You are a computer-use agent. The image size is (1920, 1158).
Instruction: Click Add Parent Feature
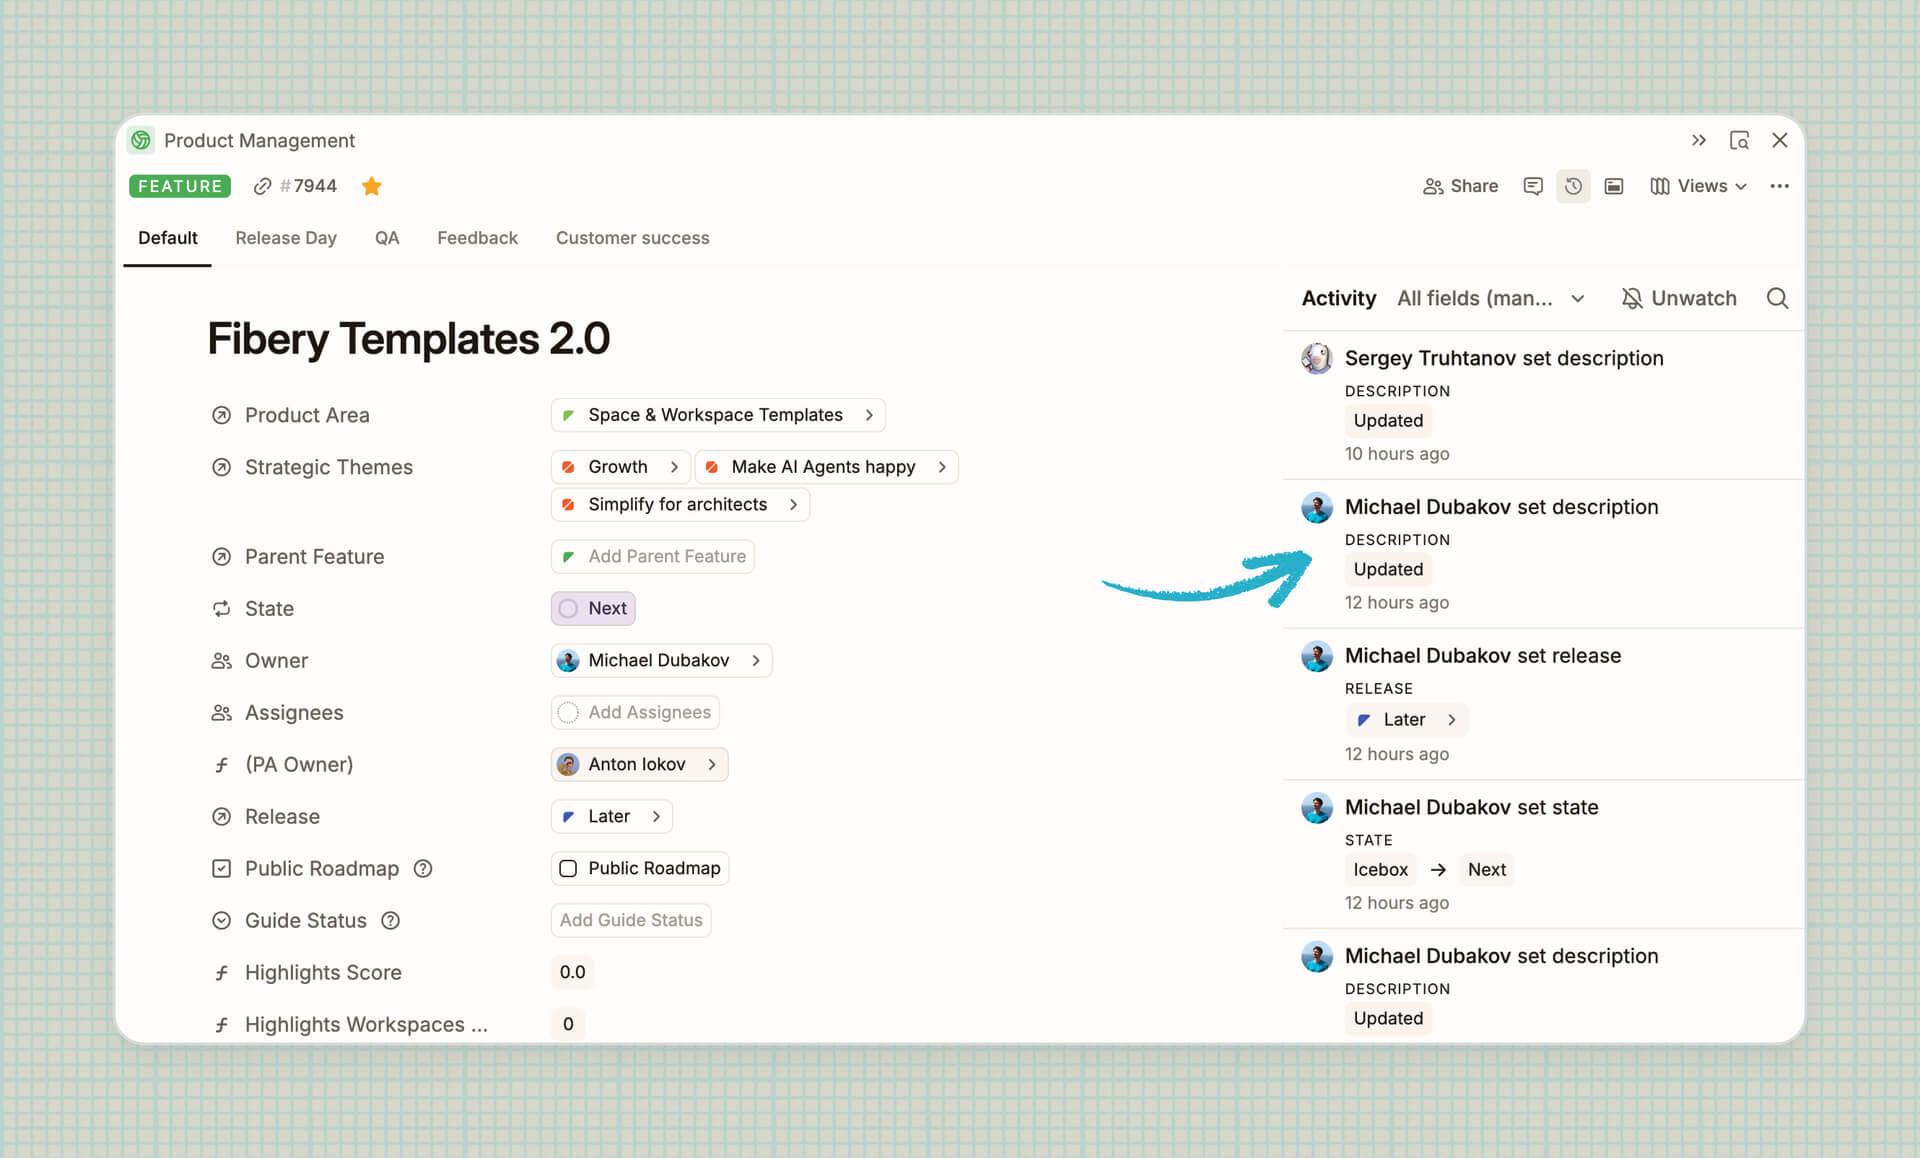[x=652, y=556]
